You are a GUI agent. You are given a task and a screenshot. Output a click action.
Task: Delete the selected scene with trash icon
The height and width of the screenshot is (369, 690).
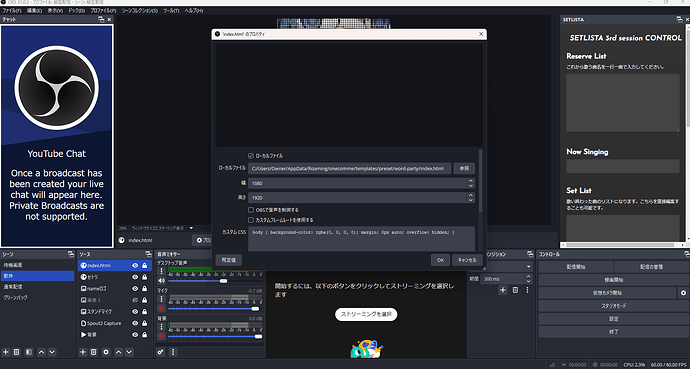coord(16,352)
